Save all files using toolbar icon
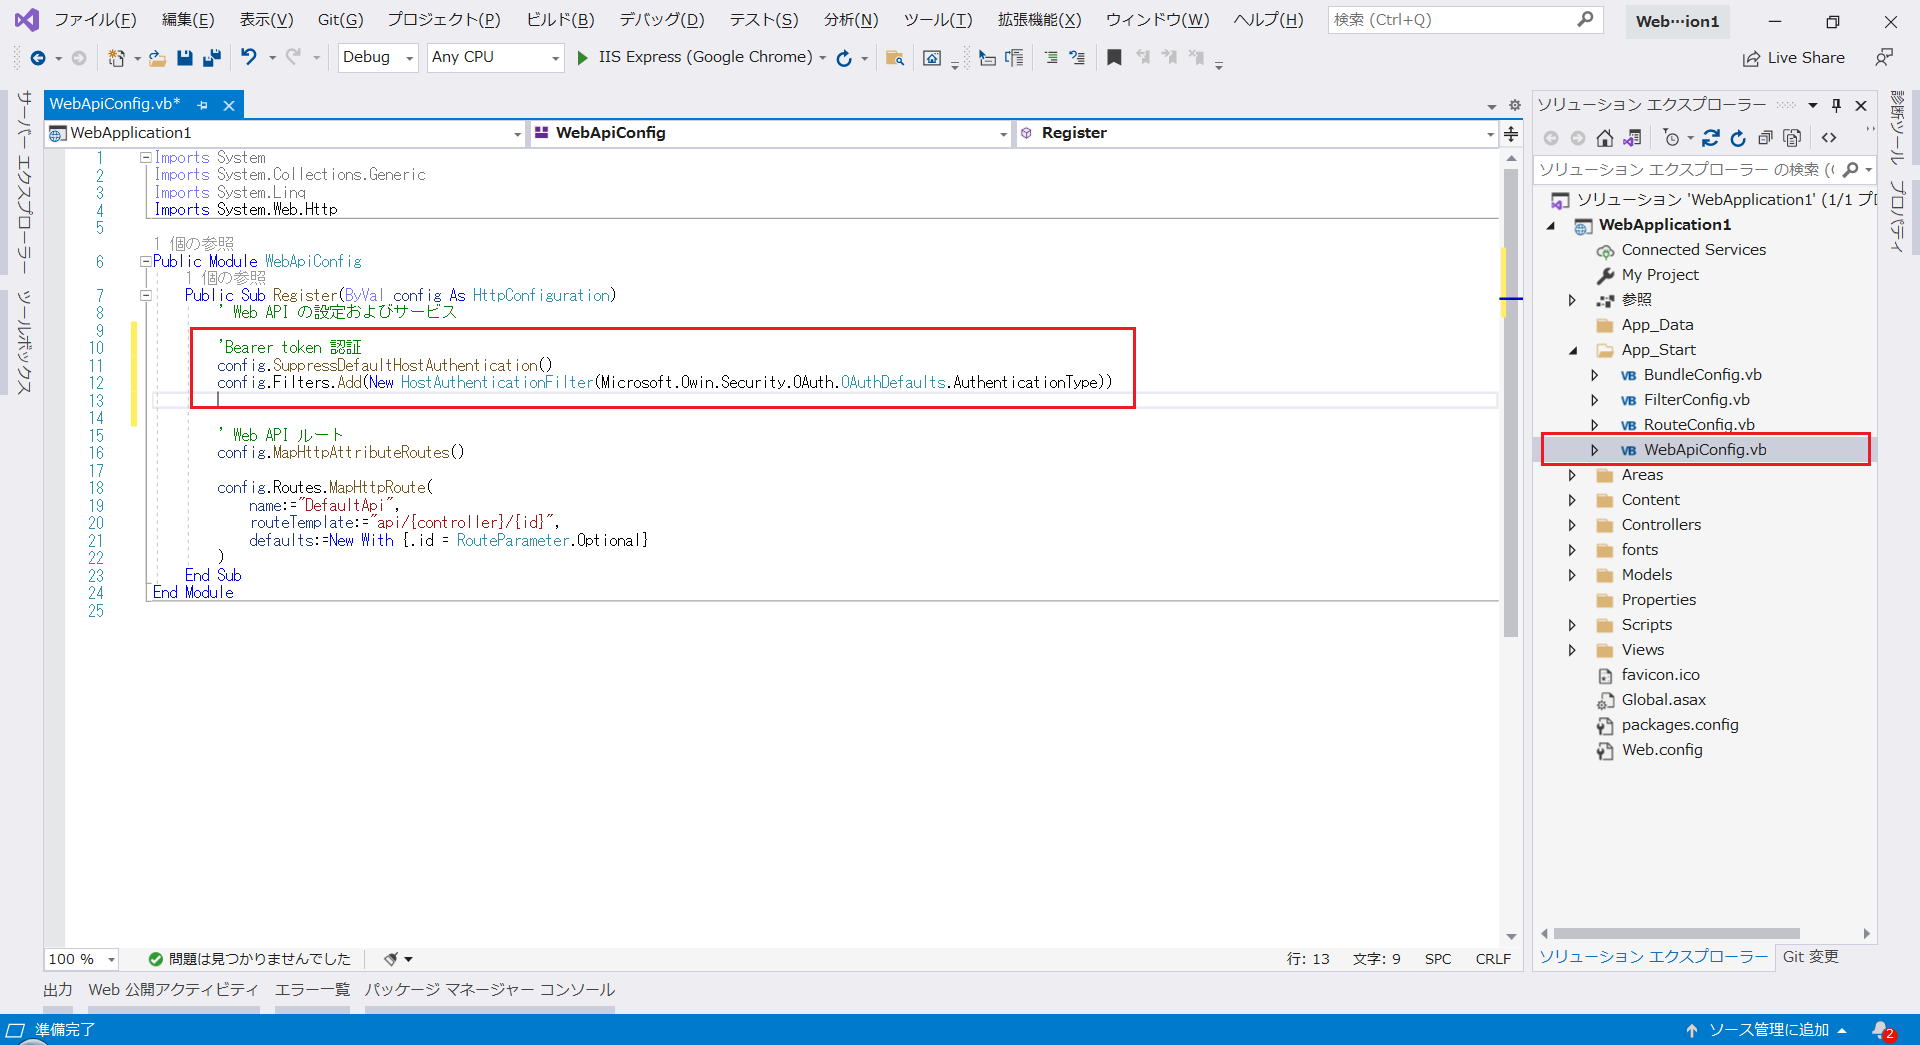The height and width of the screenshot is (1045, 1920). pyautogui.click(x=211, y=57)
